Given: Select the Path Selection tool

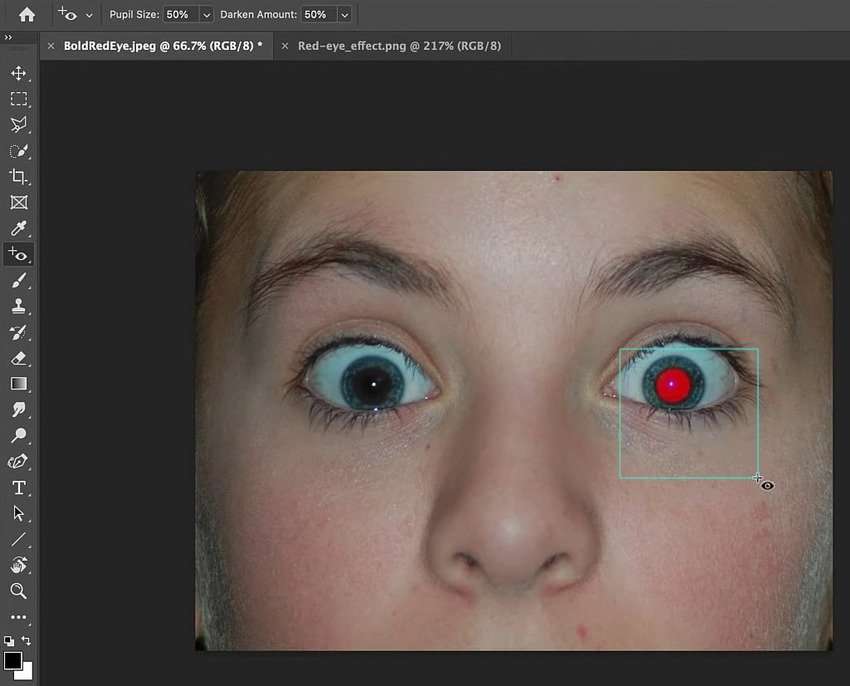Looking at the screenshot, I should (x=19, y=514).
